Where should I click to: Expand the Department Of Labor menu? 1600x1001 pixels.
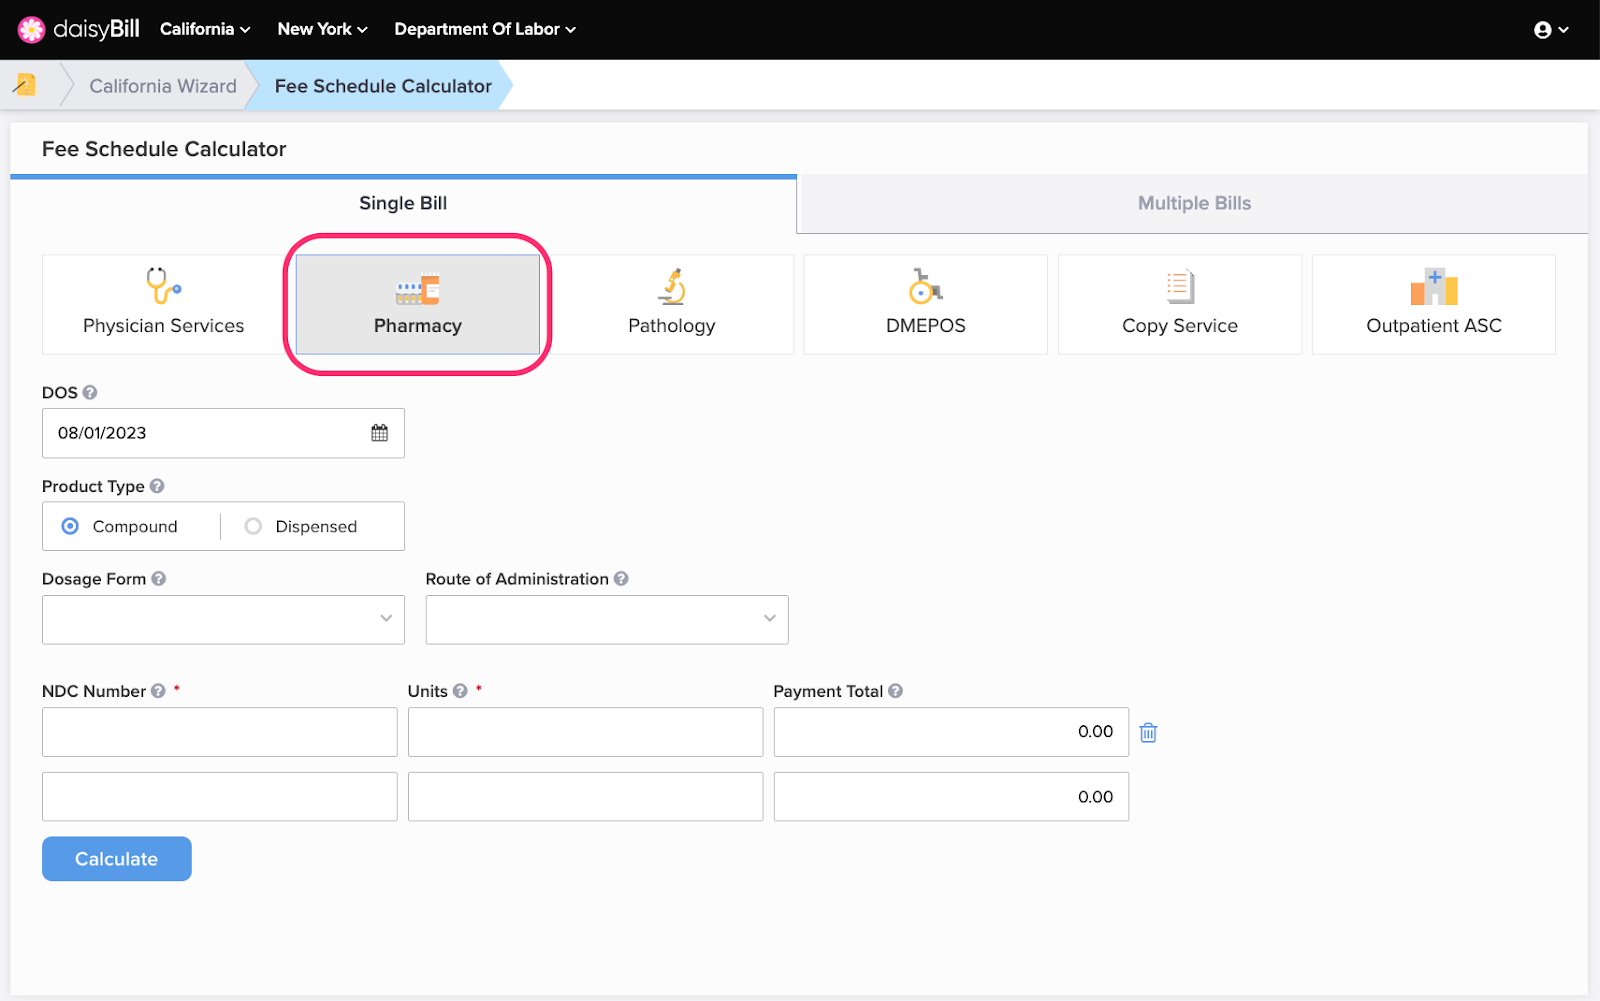[485, 29]
